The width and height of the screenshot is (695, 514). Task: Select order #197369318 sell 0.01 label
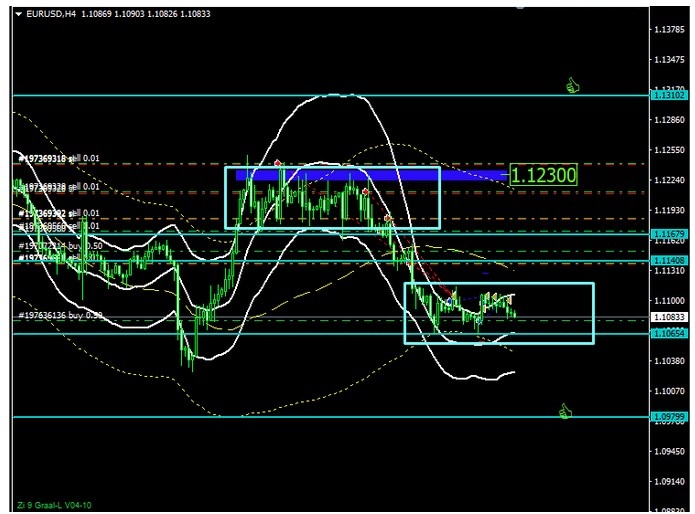click(x=58, y=158)
